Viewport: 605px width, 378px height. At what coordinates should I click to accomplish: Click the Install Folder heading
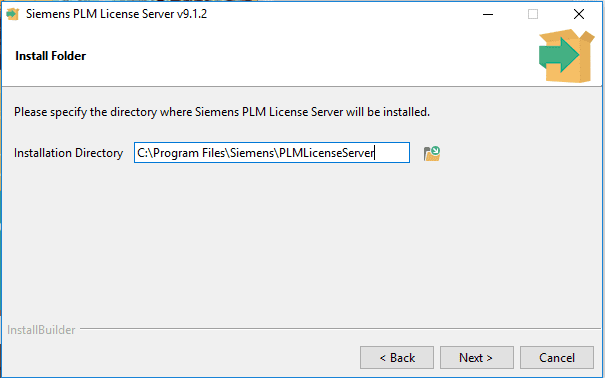(x=51, y=56)
